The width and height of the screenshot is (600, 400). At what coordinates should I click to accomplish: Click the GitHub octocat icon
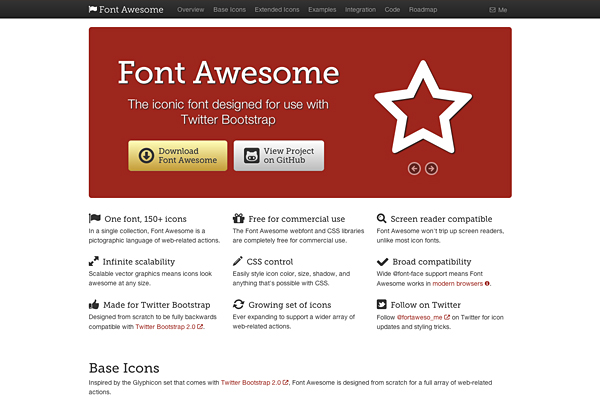pos(252,155)
